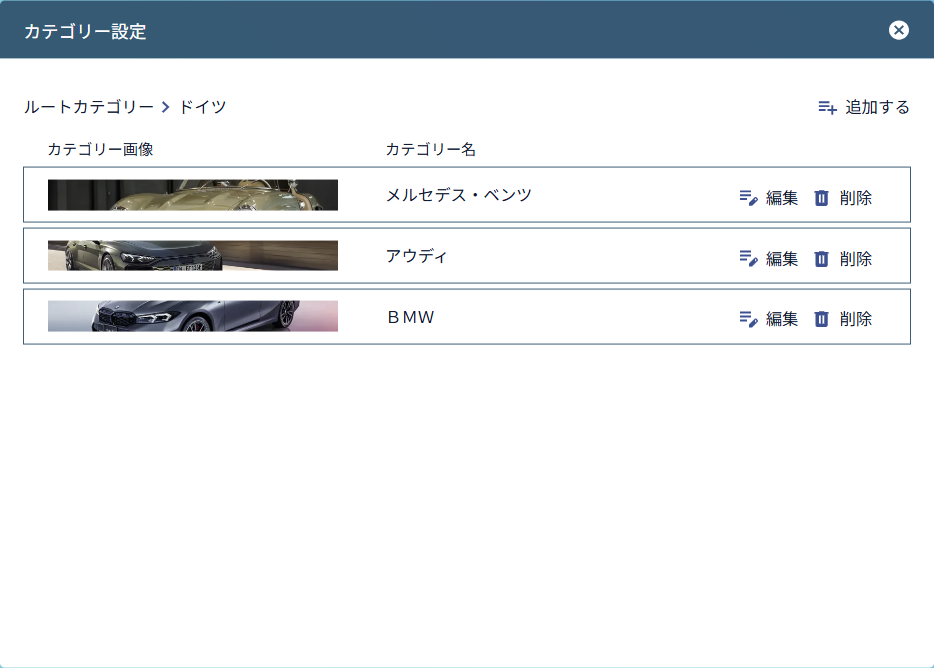Screen dimensions: 934x668
Task: Click the 追加する list-add icon
Action: (x=827, y=107)
